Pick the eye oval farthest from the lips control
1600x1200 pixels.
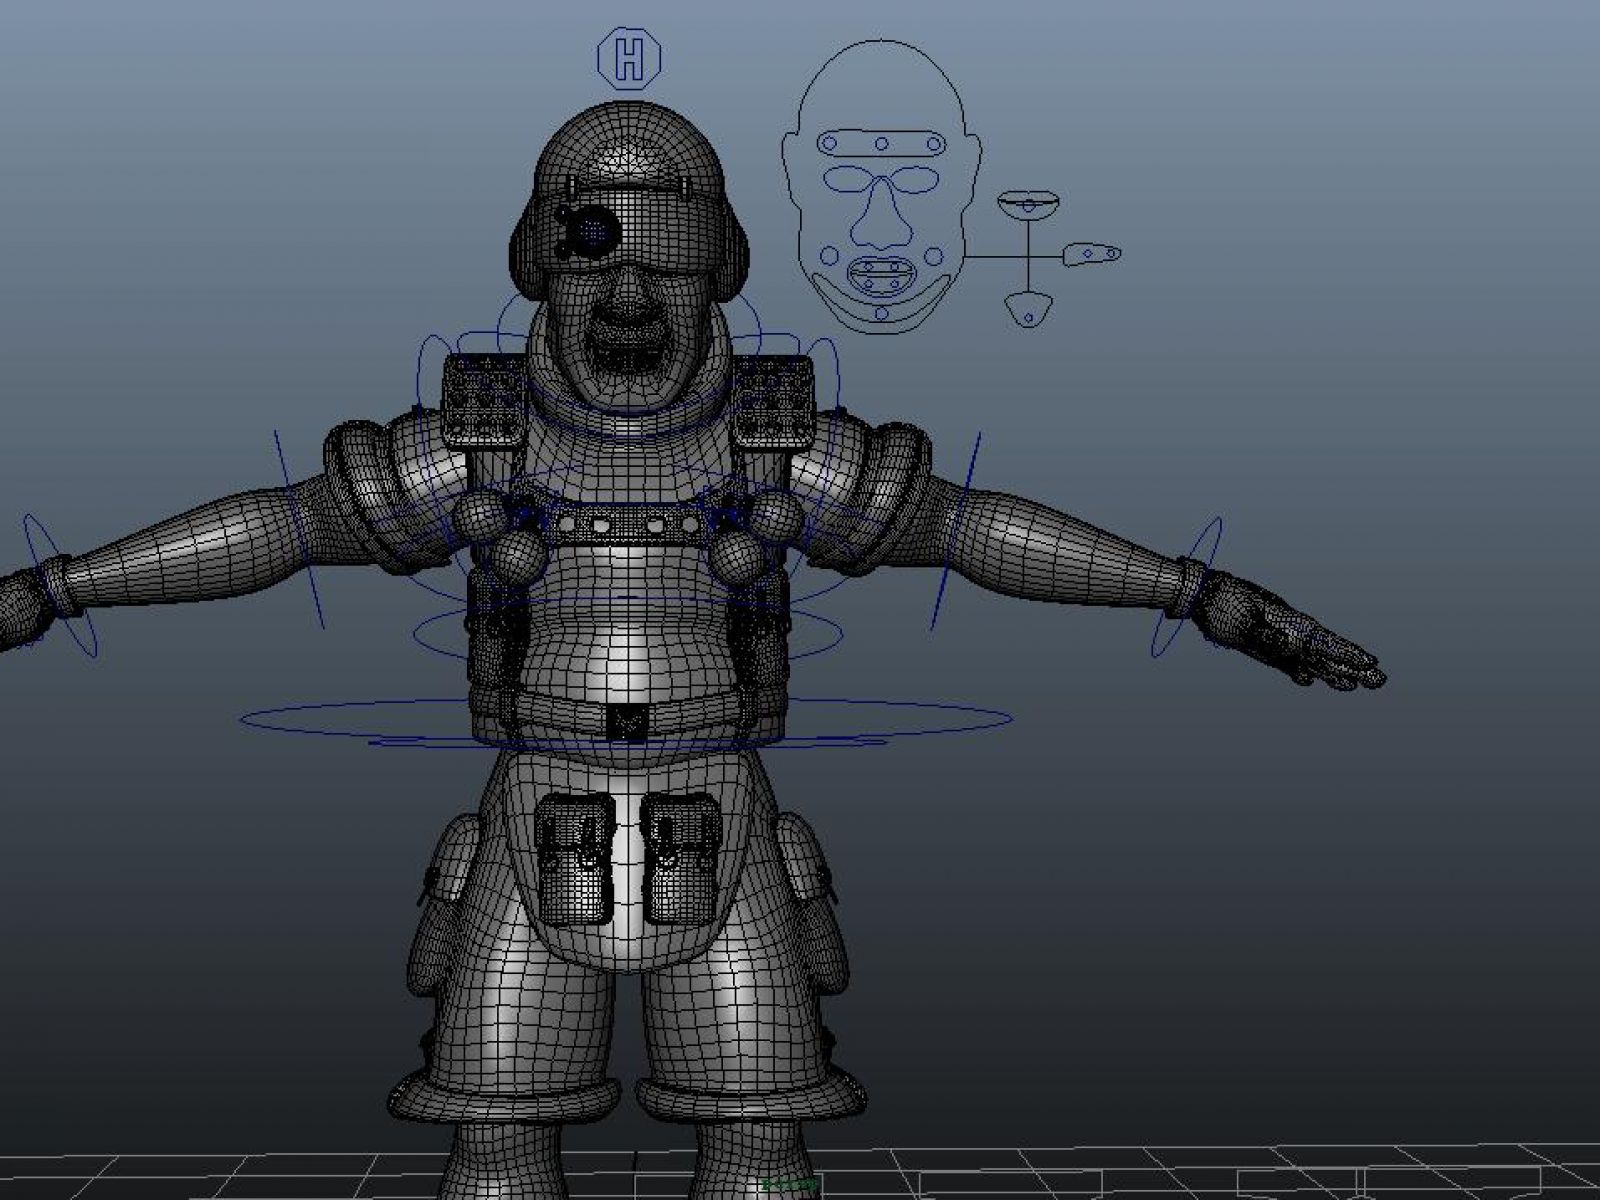point(847,180)
